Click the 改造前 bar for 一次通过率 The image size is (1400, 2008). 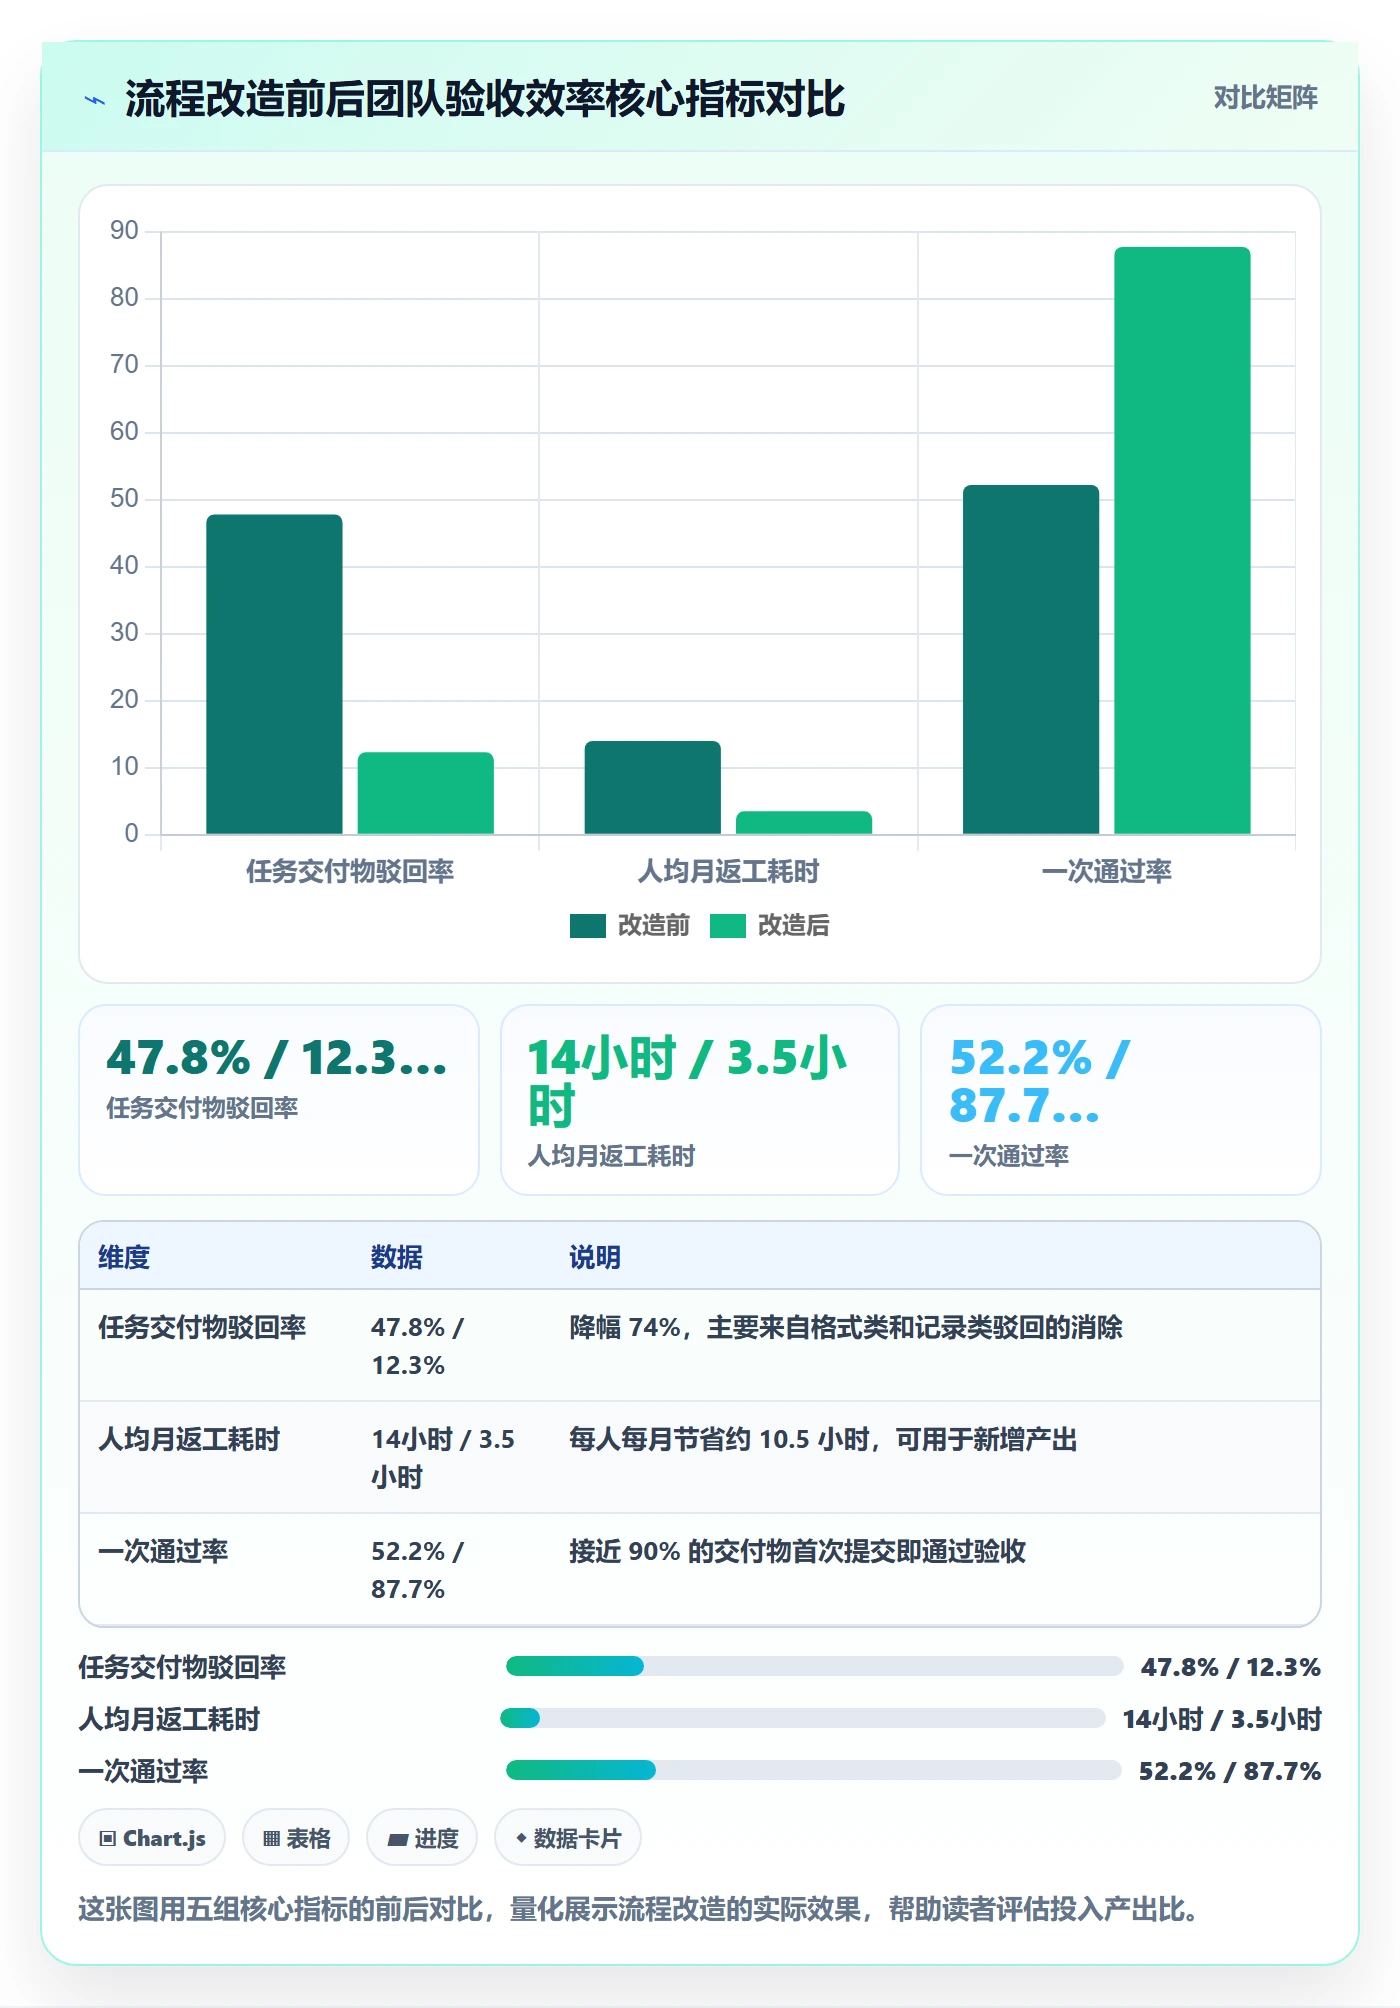(x=1031, y=659)
